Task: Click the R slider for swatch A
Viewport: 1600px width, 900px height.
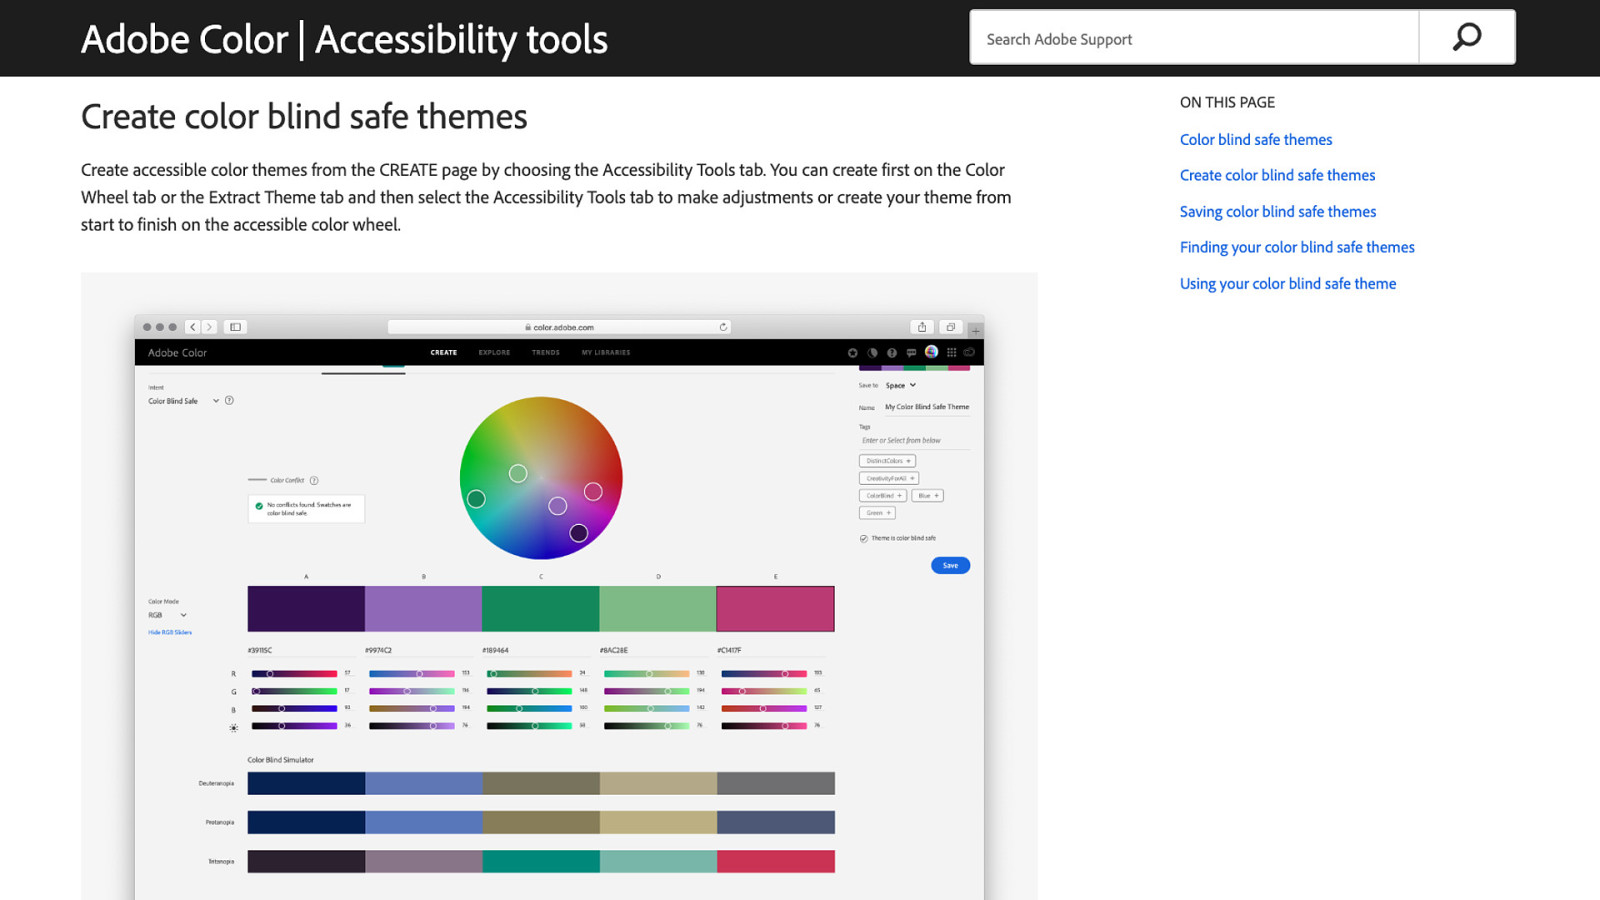Action: point(294,674)
